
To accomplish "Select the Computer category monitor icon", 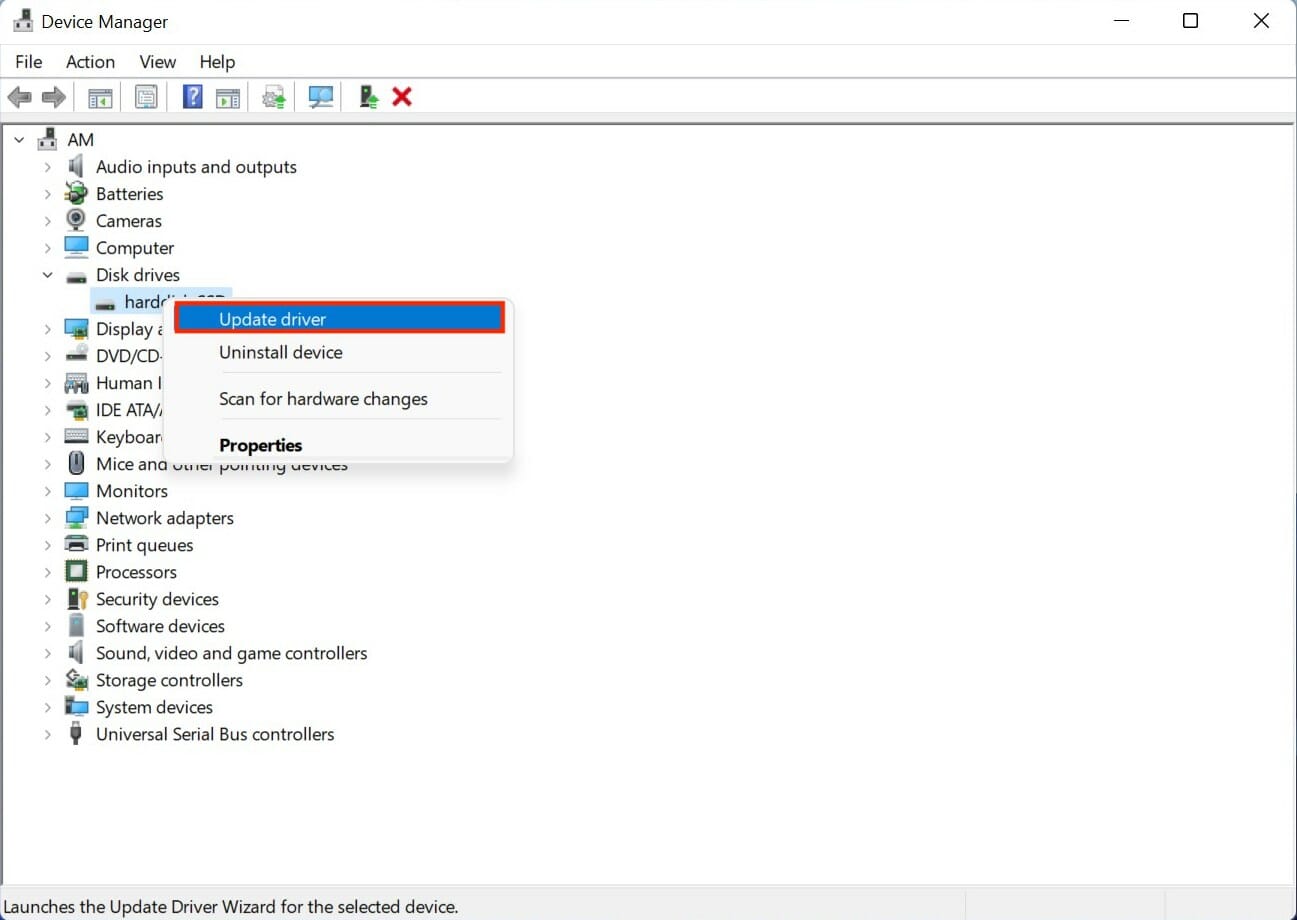I will tap(76, 248).
